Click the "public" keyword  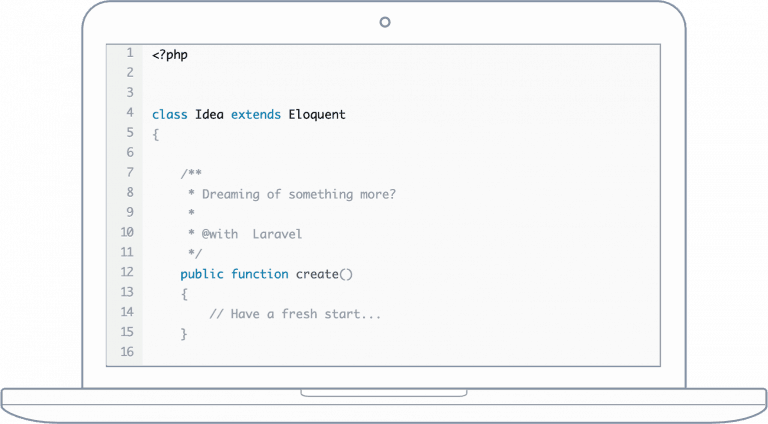tap(202, 274)
